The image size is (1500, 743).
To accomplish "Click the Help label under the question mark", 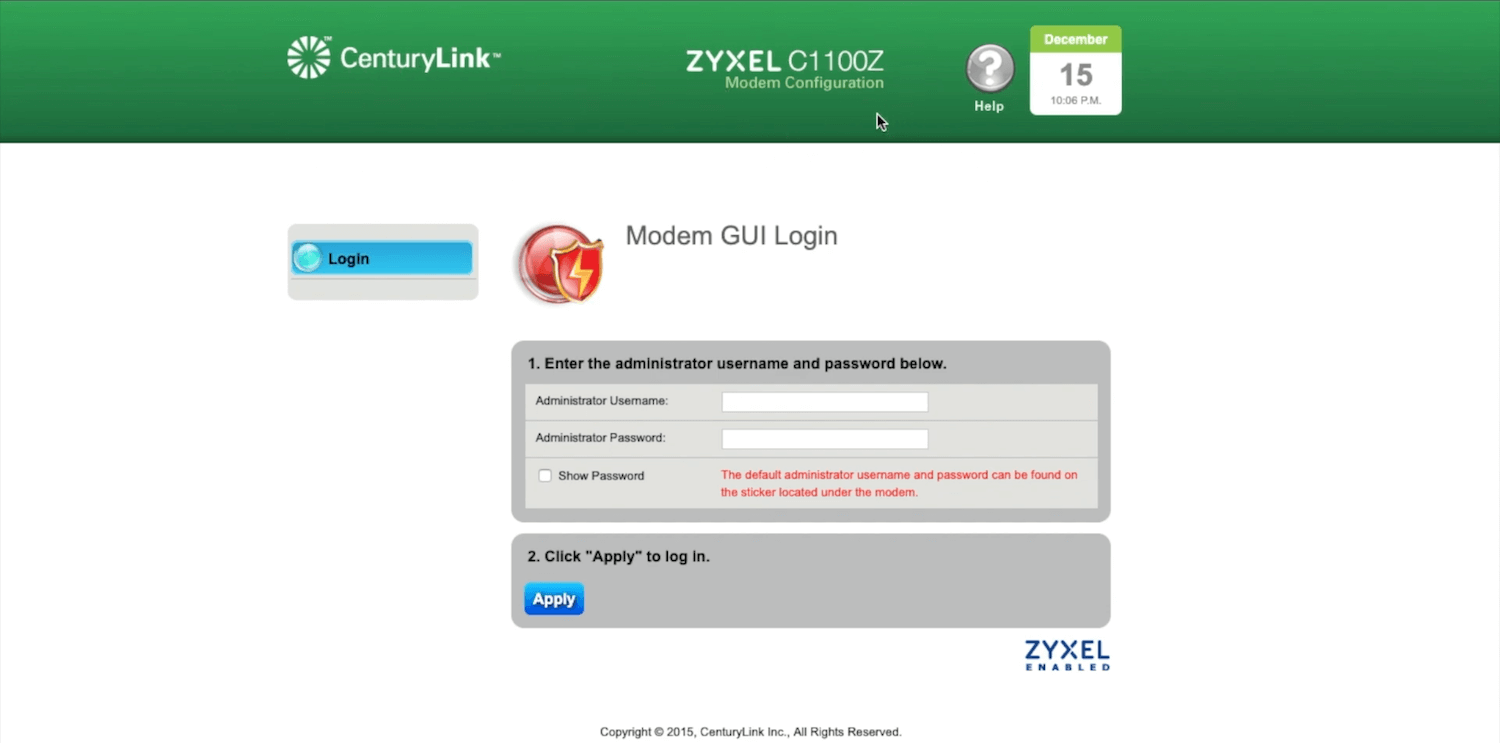I will pos(989,106).
